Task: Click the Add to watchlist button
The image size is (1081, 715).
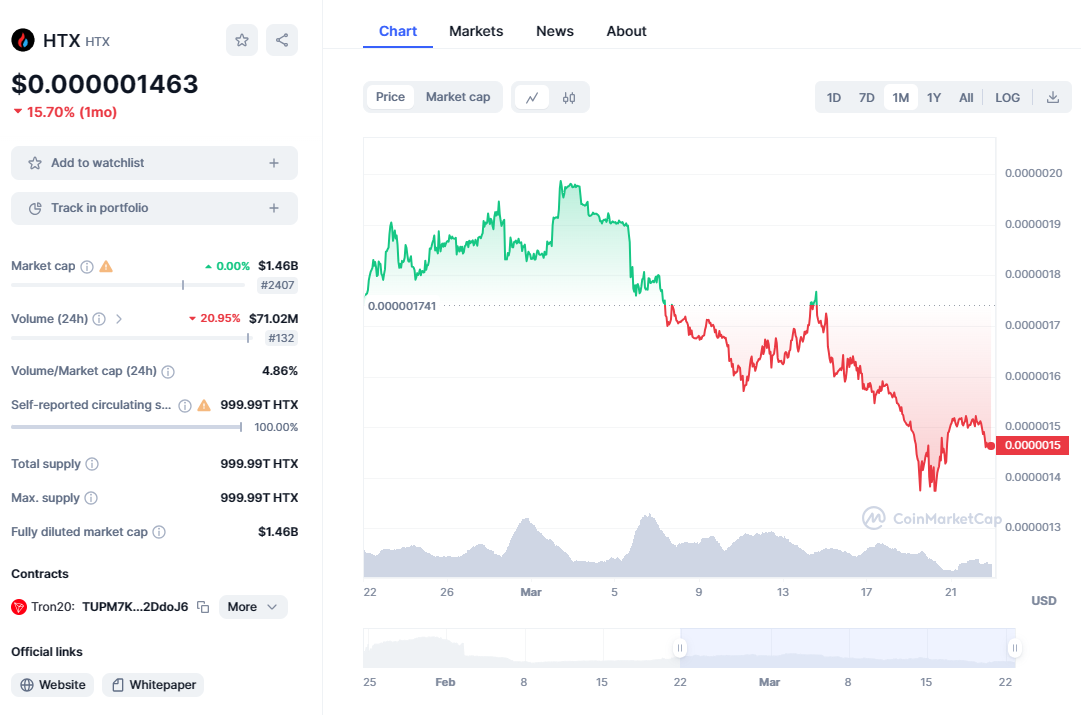Action: (154, 163)
